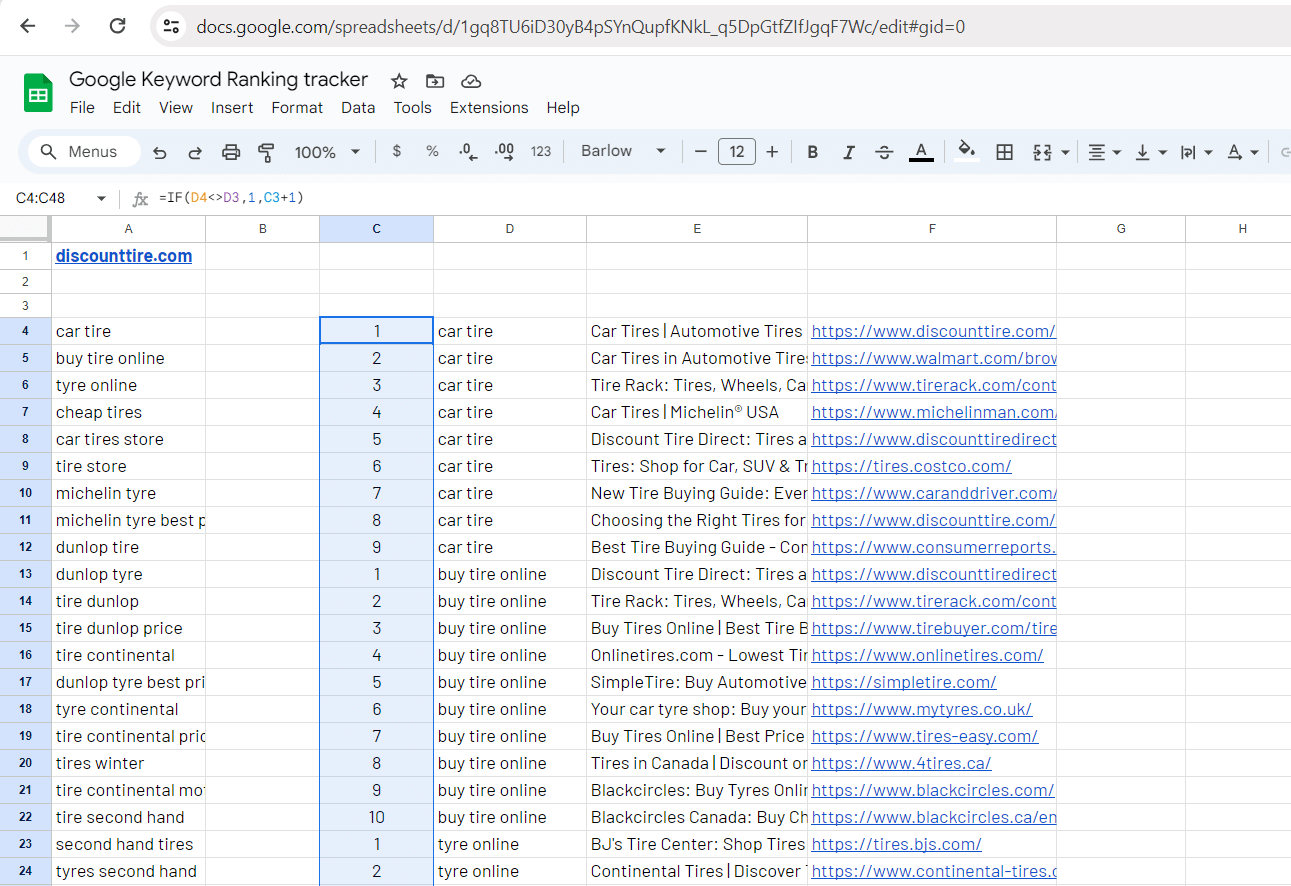1291x886 pixels.
Task: Open the mytyres.co.uk link
Action: 922,709
